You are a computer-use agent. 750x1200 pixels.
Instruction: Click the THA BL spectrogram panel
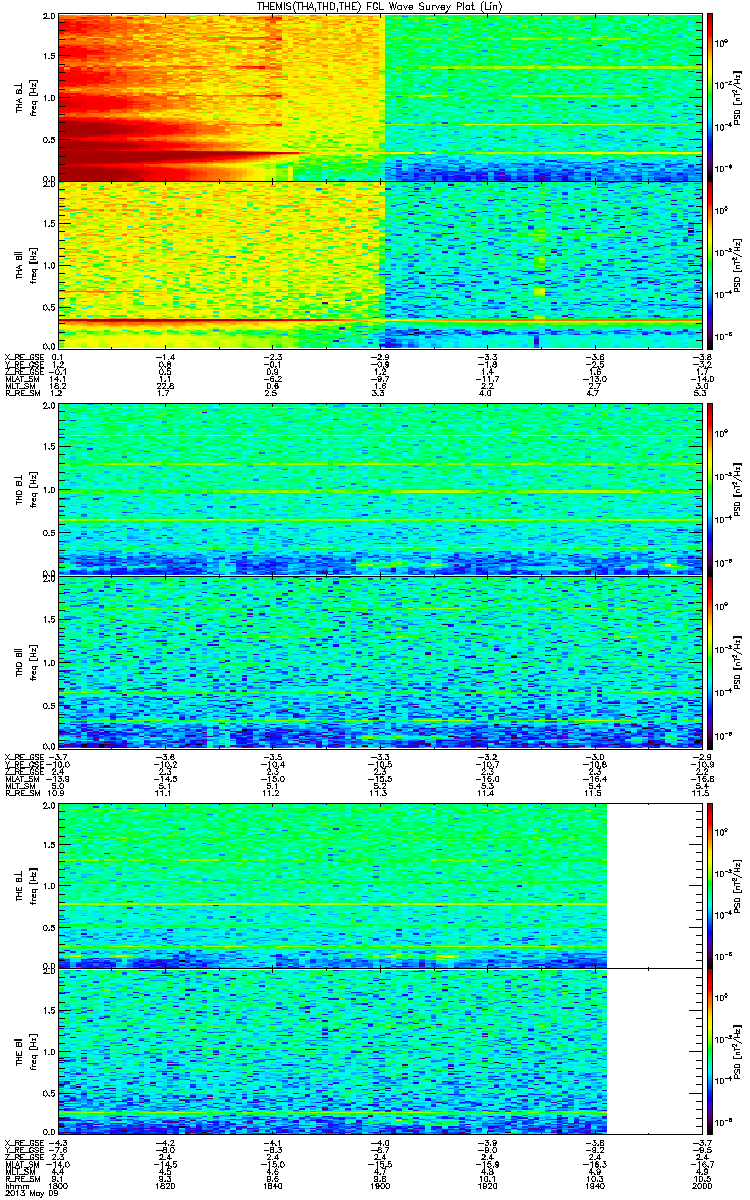click(380, 97)
